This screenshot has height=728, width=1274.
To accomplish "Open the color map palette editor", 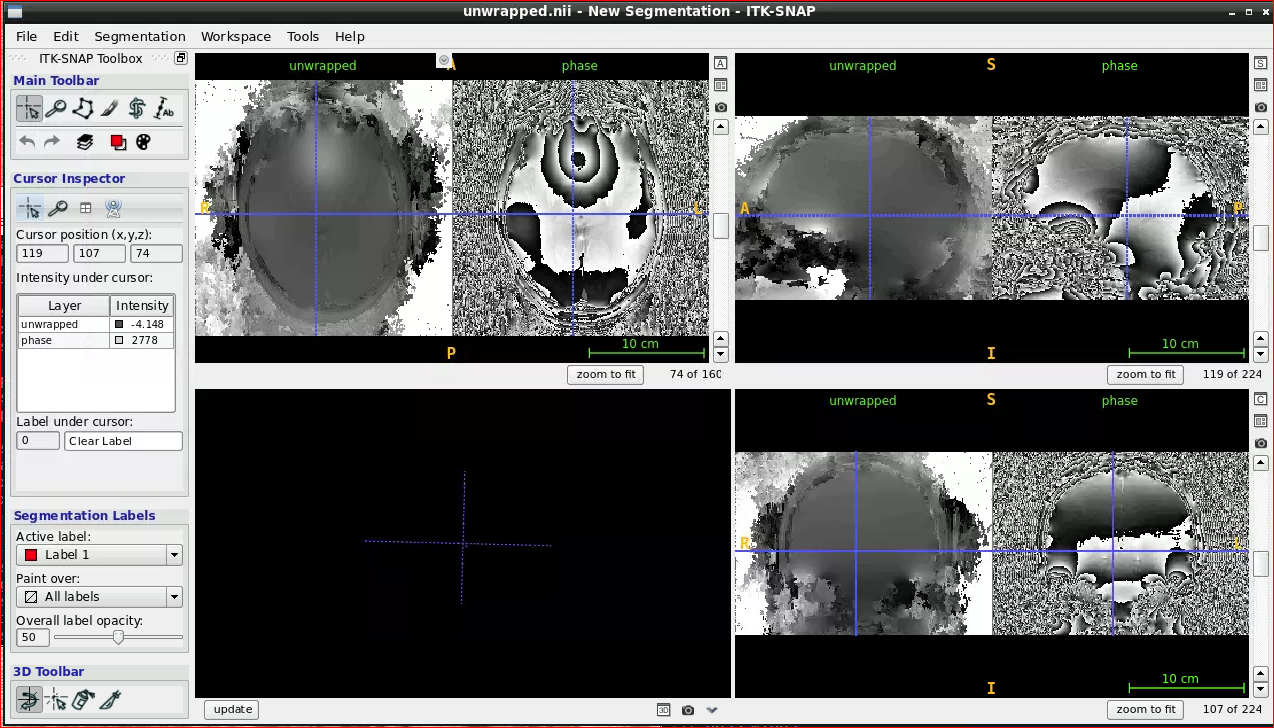I will 143,142.
